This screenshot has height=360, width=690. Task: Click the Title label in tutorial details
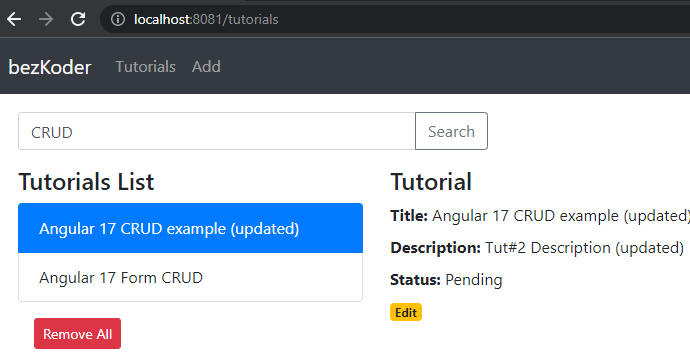pos(409,216)
